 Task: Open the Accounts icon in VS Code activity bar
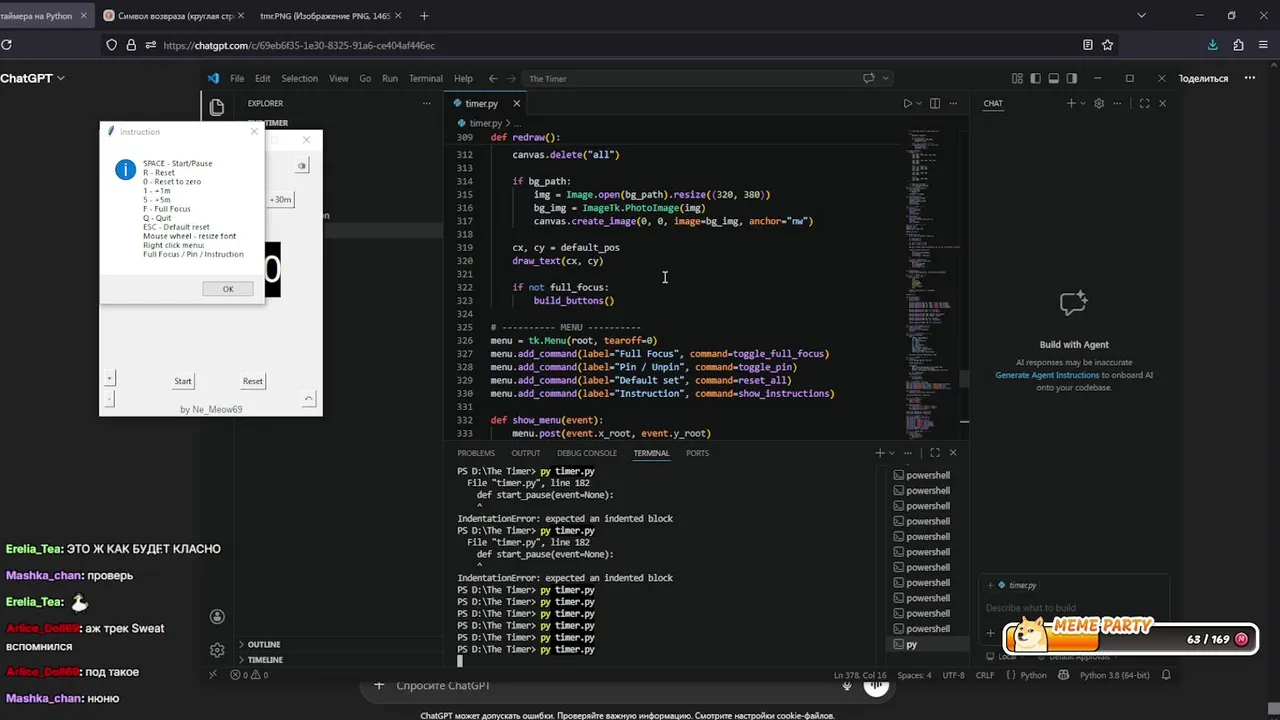(217, 617)
